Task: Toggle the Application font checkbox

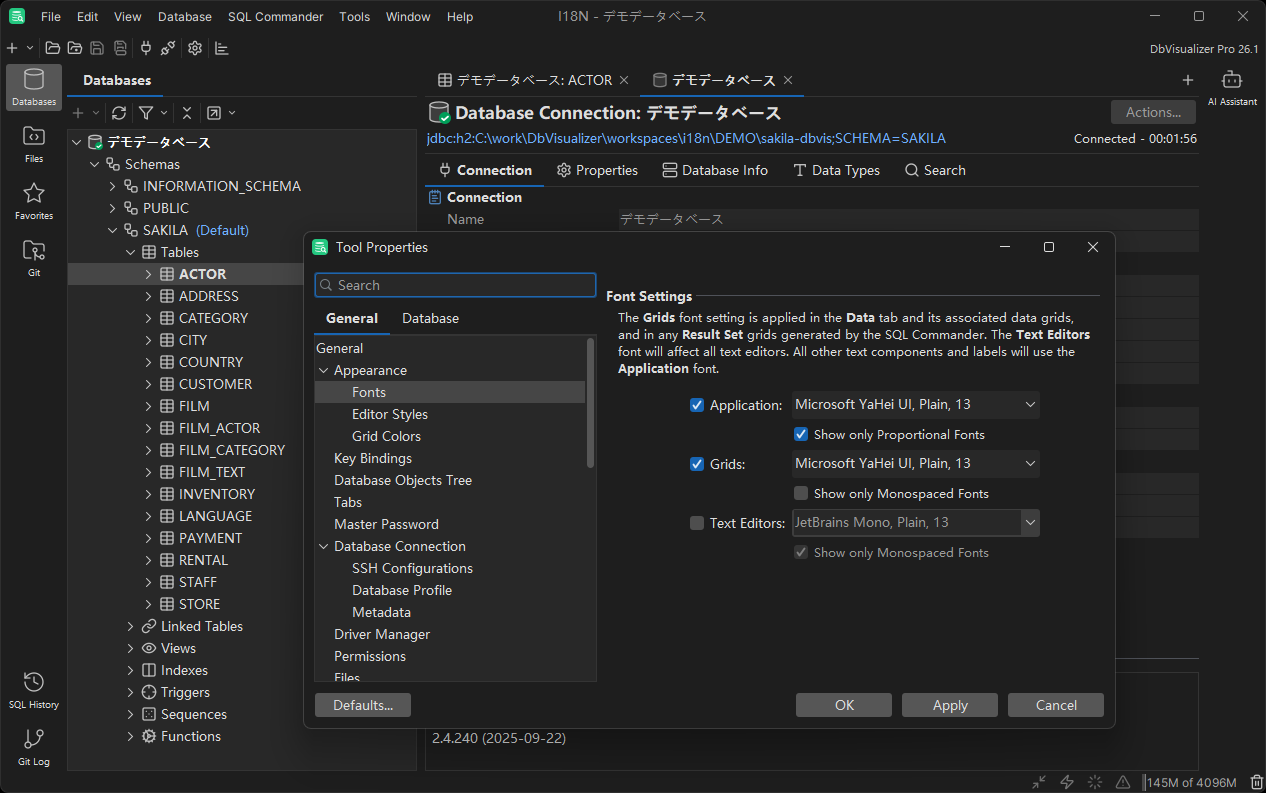Action: pos(697,405)
